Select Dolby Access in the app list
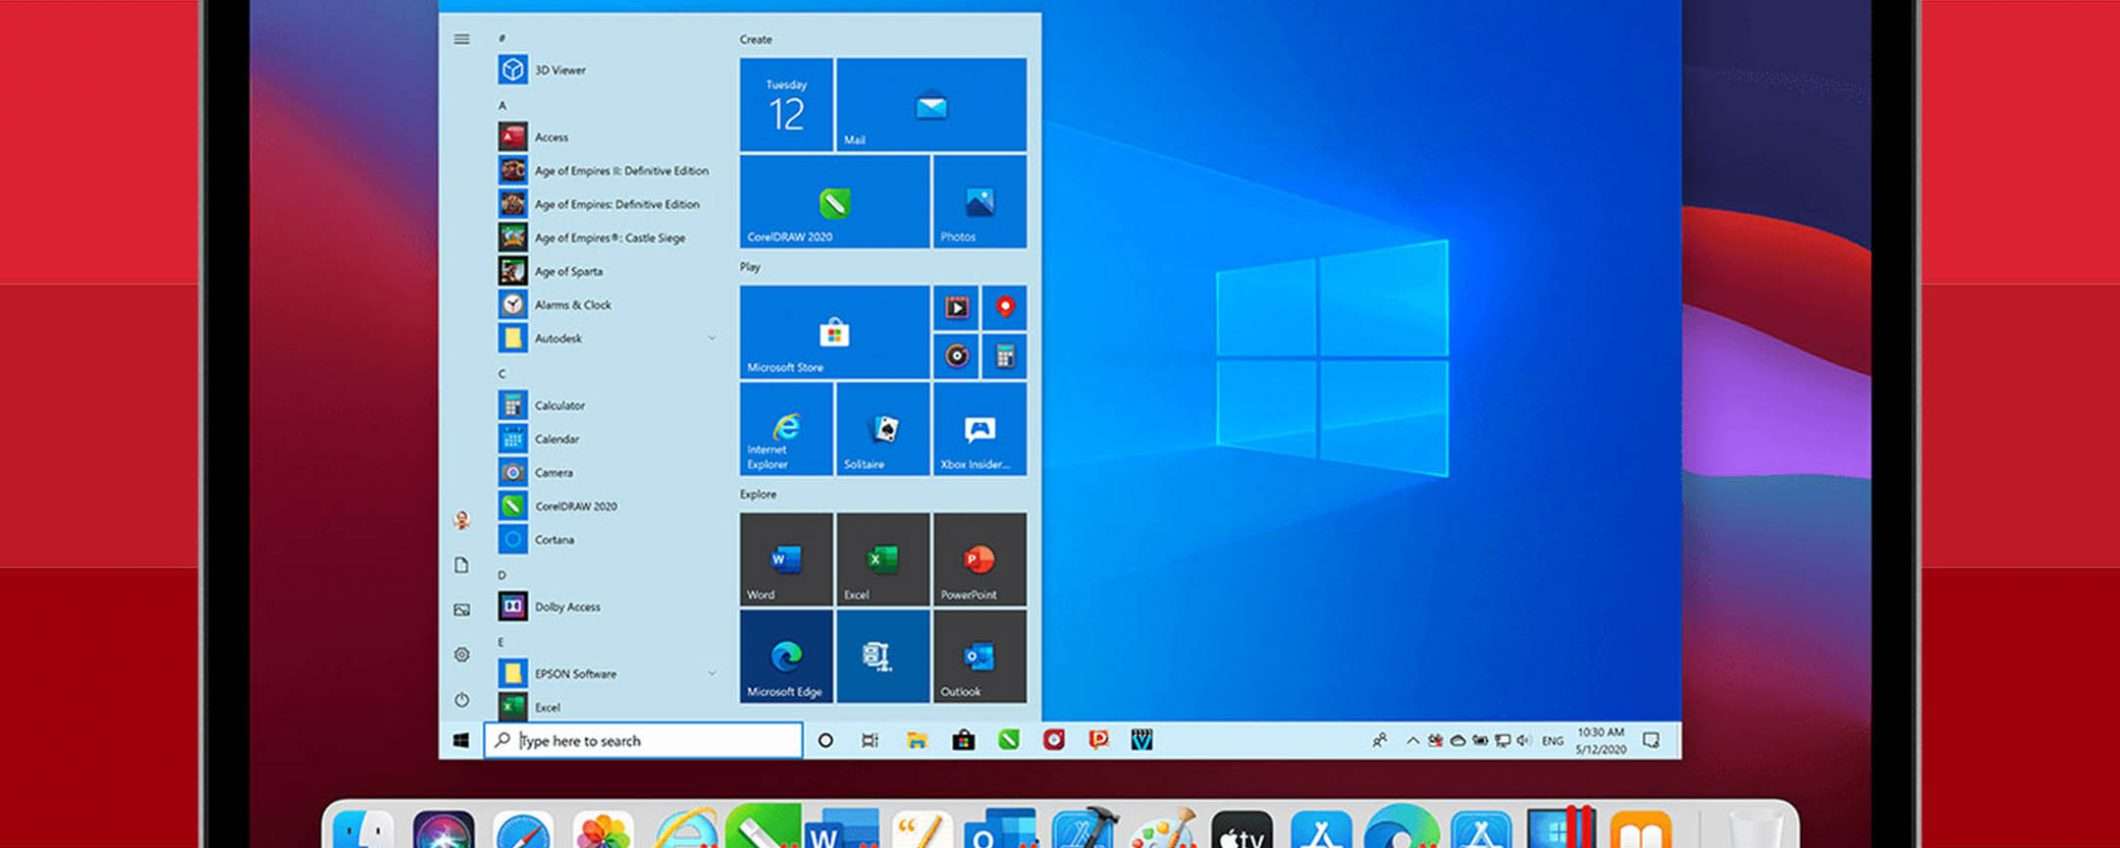Screen dimensions: 2120x848 [x=567, y=607]
